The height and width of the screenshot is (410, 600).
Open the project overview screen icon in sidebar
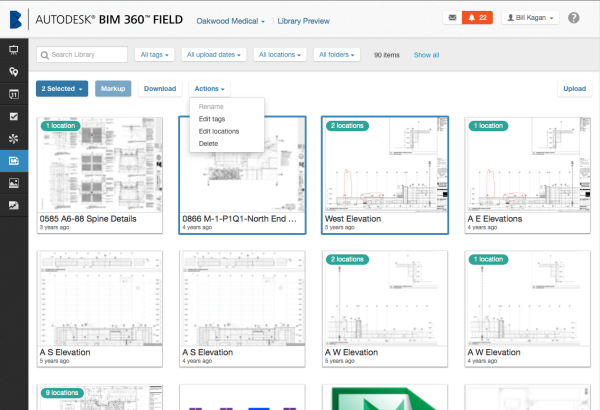pos(14,49)
